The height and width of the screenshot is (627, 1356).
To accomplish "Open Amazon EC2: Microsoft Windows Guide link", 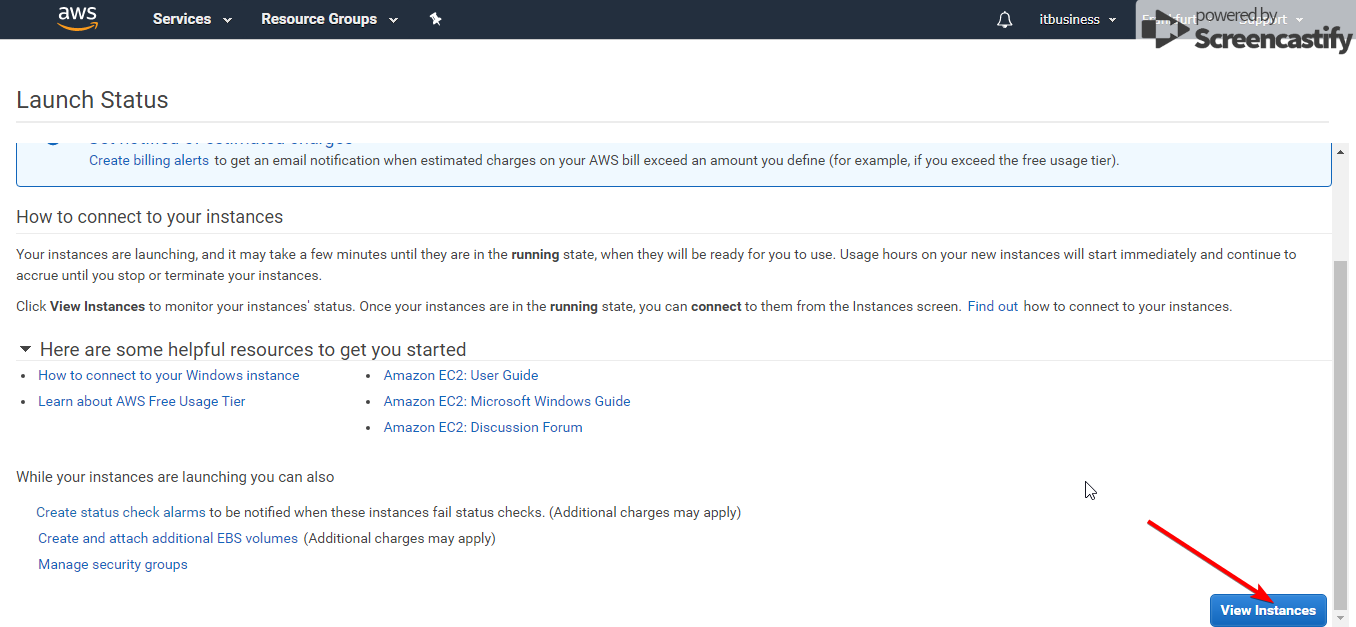I will pyautogui.click(x=506, y=401).
